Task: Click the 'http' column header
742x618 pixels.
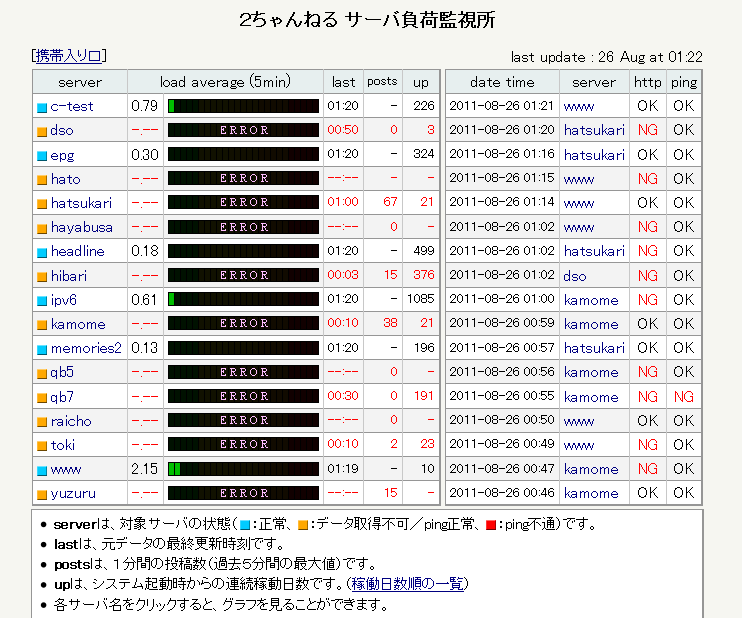Action: [x=647, y=82]
